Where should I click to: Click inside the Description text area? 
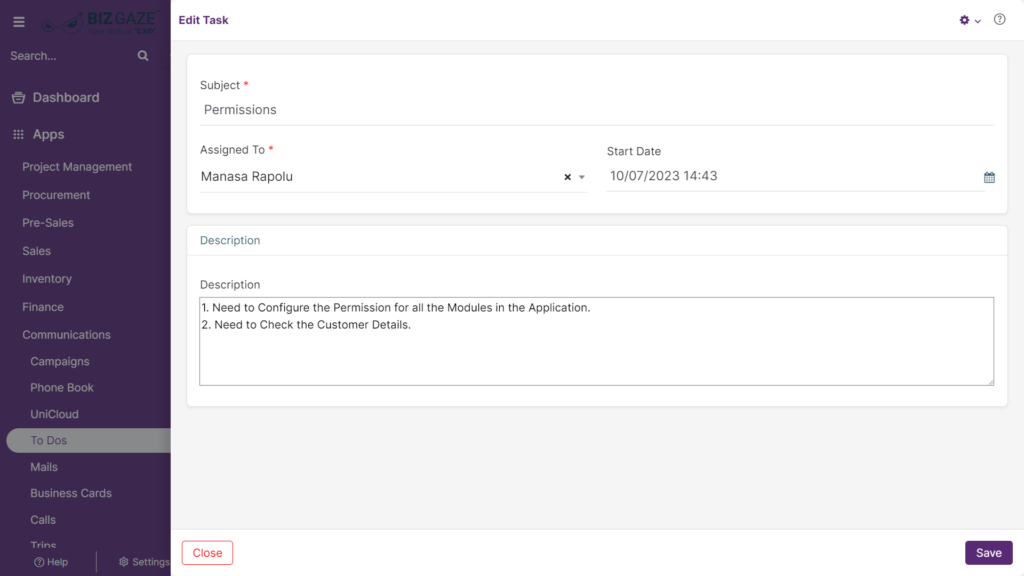click(x=597, y=342)
